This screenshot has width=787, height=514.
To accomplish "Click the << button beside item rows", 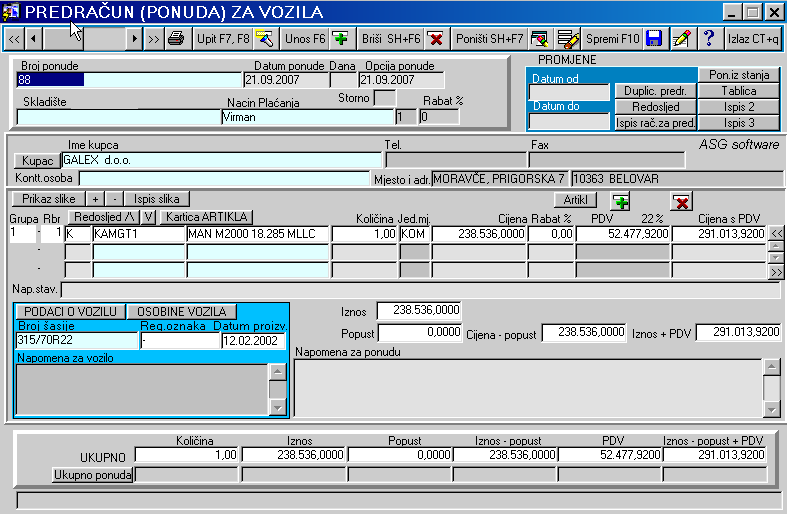I will pos(776,233).
